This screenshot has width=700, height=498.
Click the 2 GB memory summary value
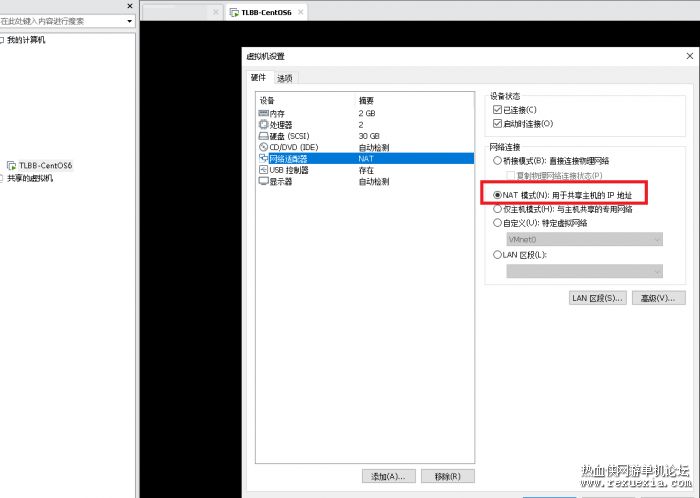coord(367,113)
